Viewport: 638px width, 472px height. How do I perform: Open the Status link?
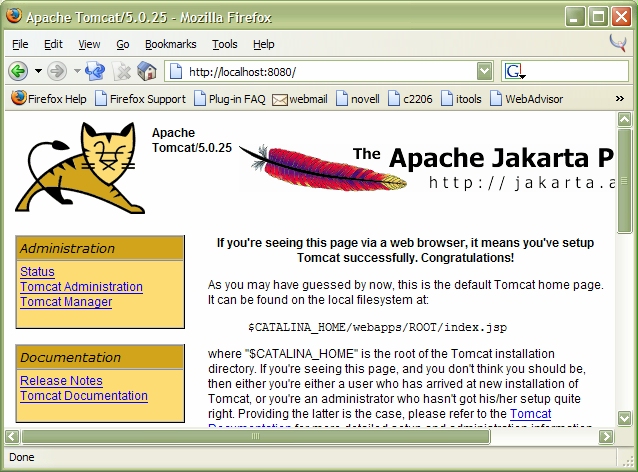[37, 271]
